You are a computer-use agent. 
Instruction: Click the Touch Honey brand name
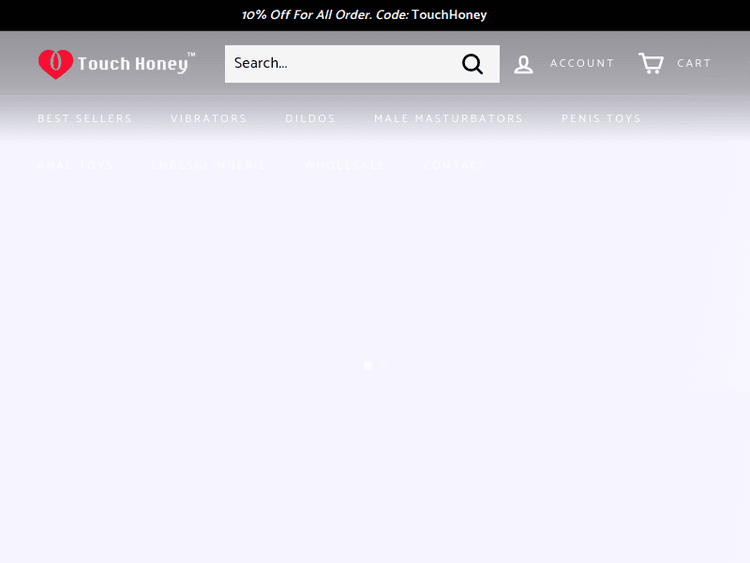[133, 64]
